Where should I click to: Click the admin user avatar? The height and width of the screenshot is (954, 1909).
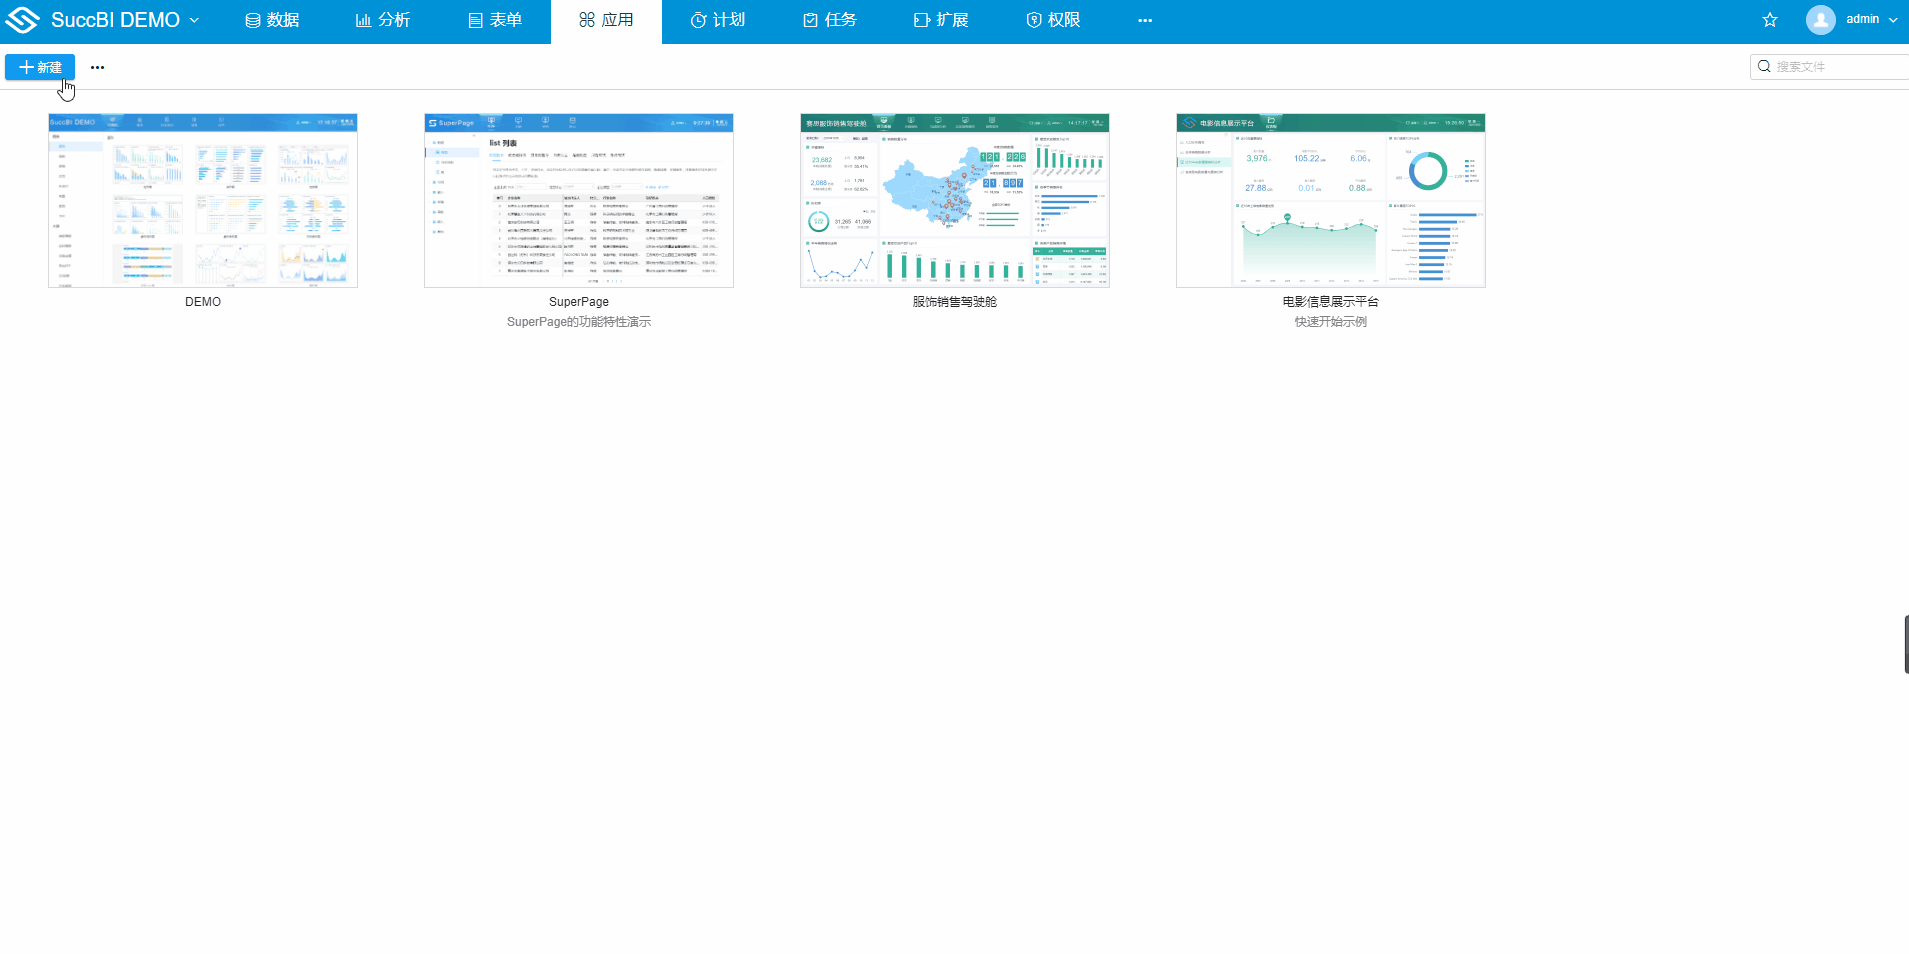(x=1821, y=20)
